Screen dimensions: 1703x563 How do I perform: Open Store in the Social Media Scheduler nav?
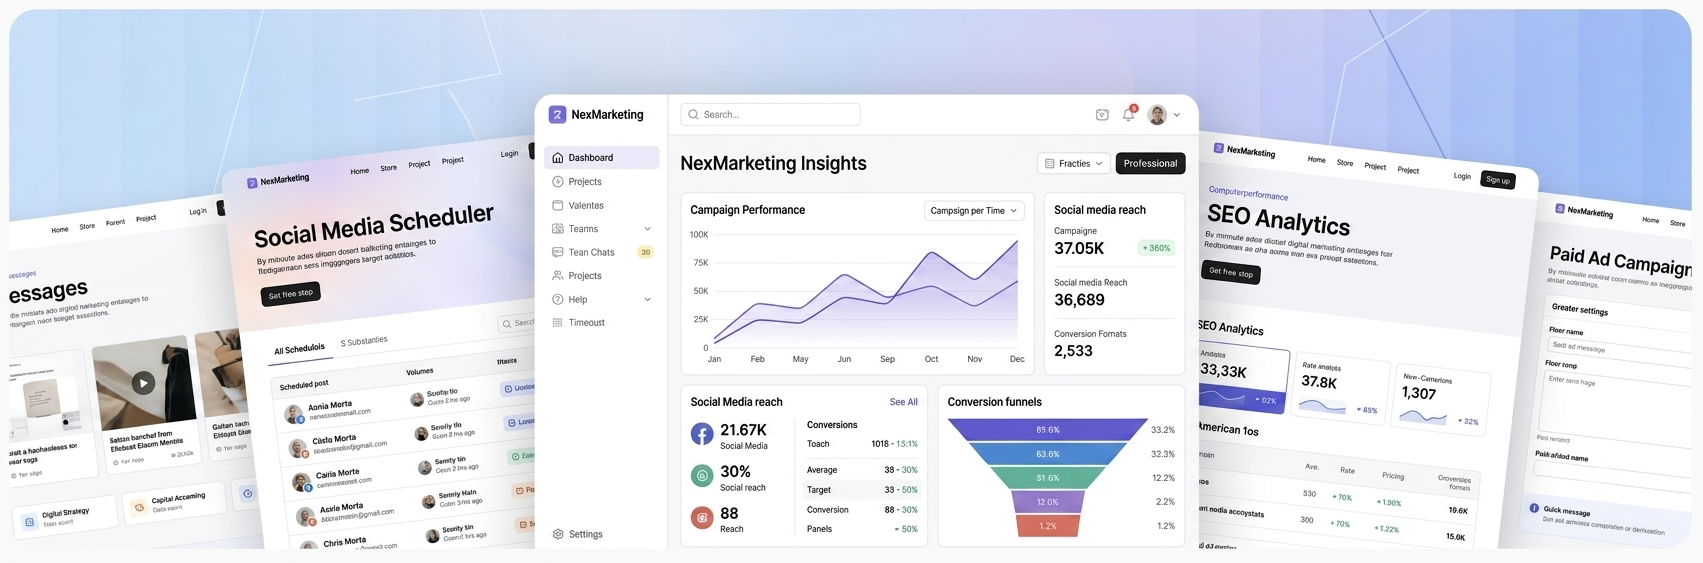(x=388, y=168)
